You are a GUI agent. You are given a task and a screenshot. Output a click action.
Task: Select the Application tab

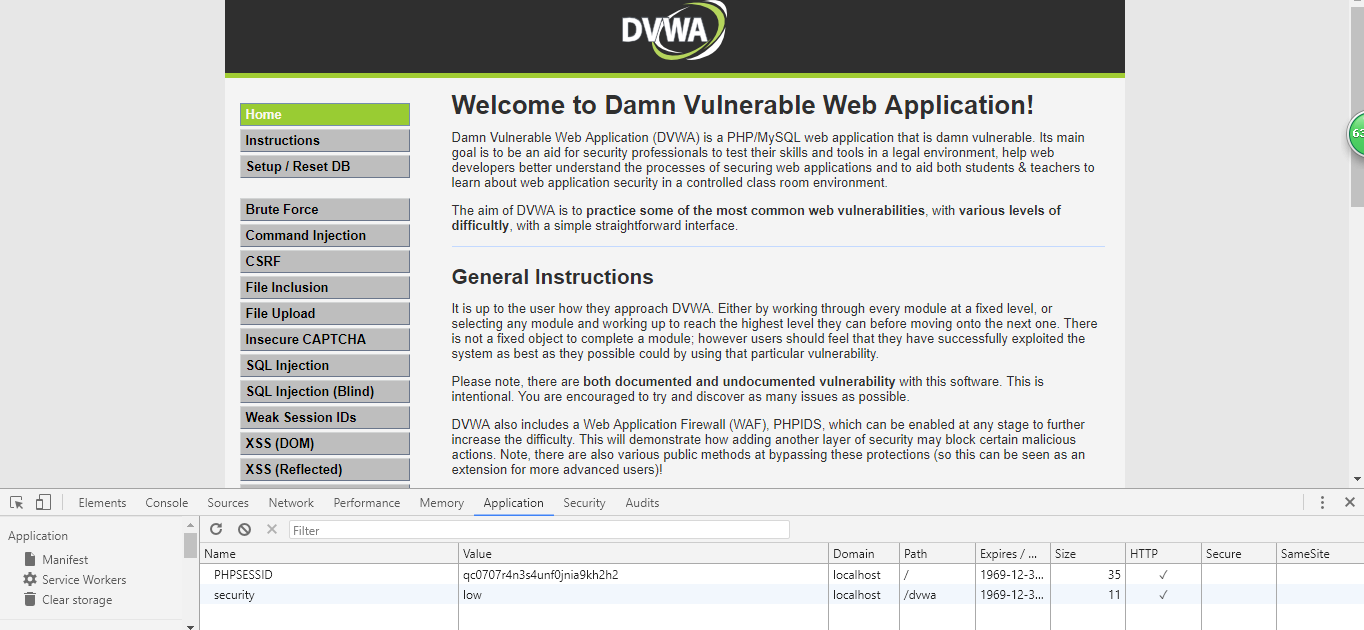coord(514,503)
